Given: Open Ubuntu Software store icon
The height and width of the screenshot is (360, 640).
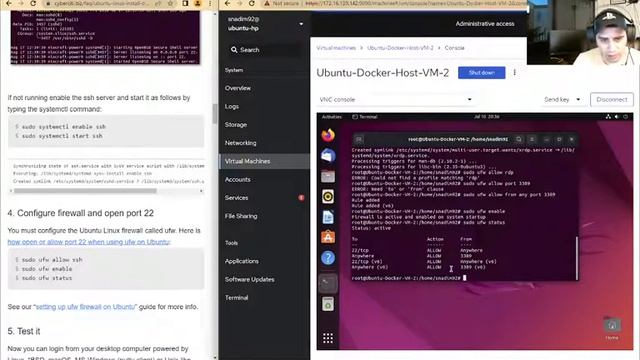Looking at the screenshot, I should pos(328,237).
